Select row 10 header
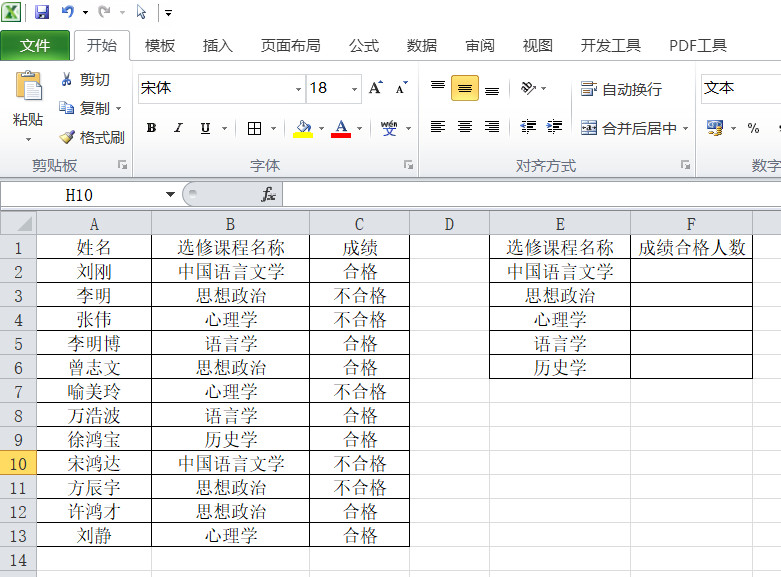The image size is (781, 577). point(18,463)
